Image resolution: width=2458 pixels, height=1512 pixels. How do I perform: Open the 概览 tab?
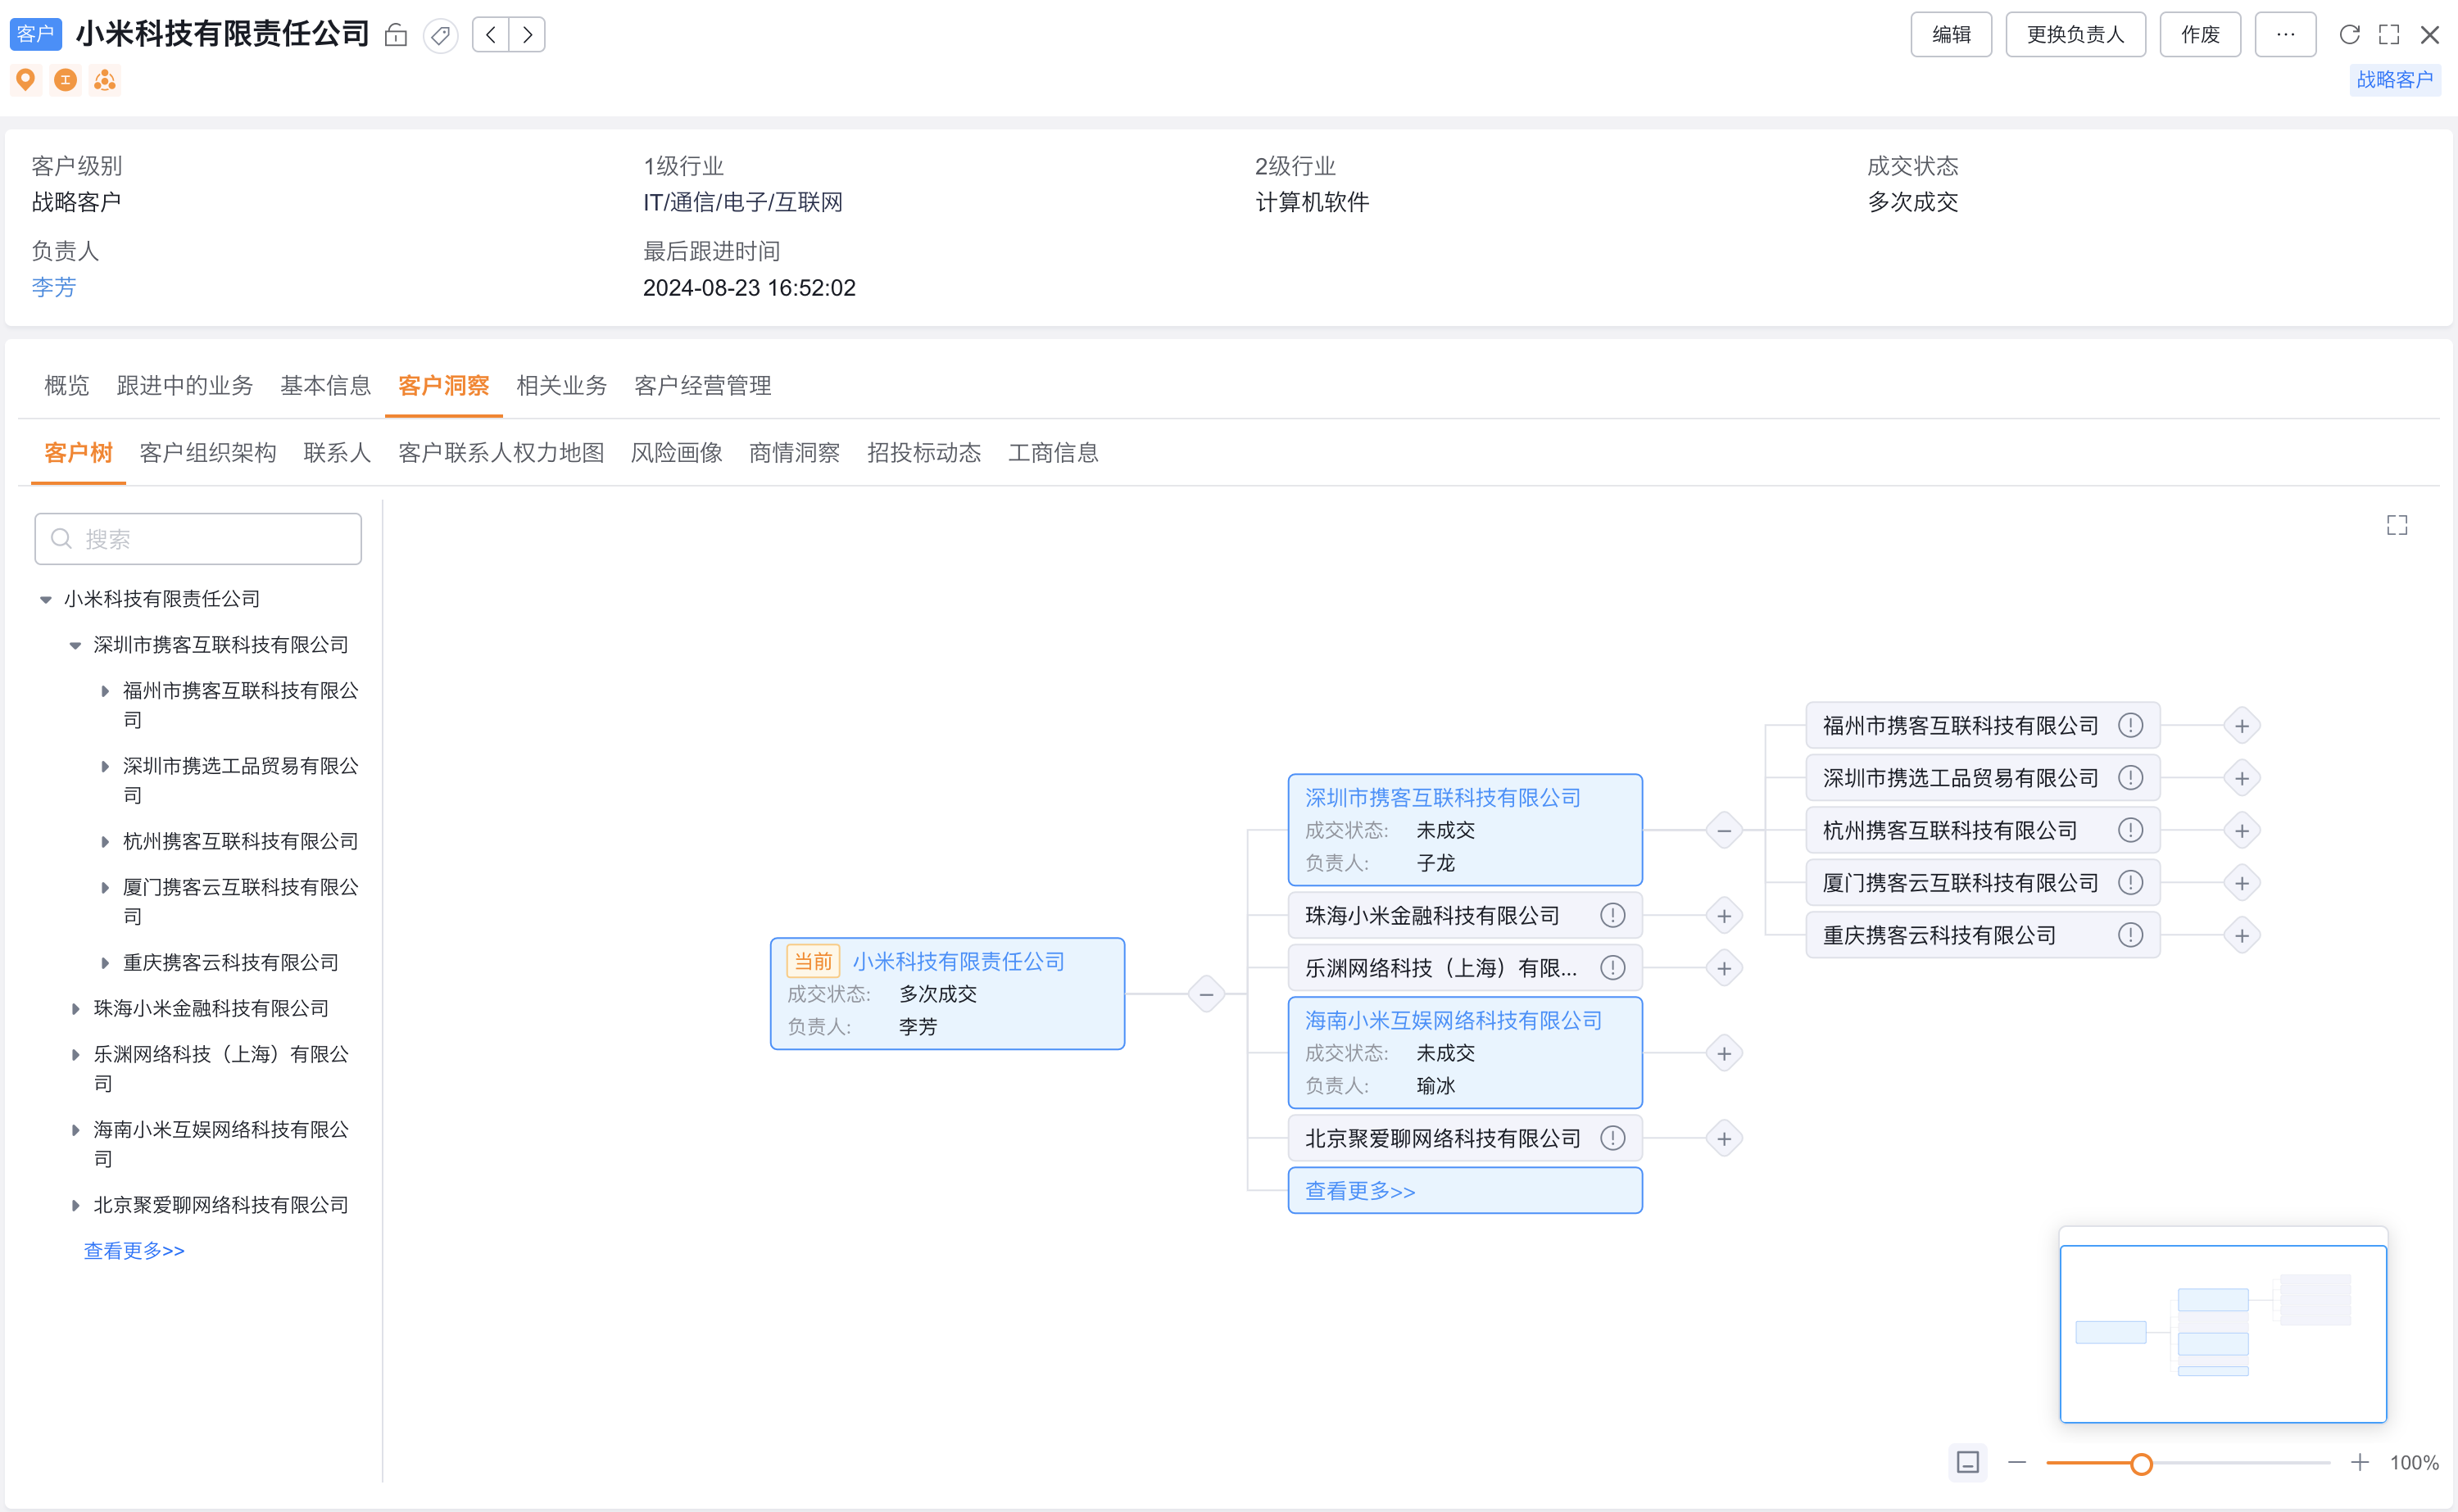(x=67, y=386)
